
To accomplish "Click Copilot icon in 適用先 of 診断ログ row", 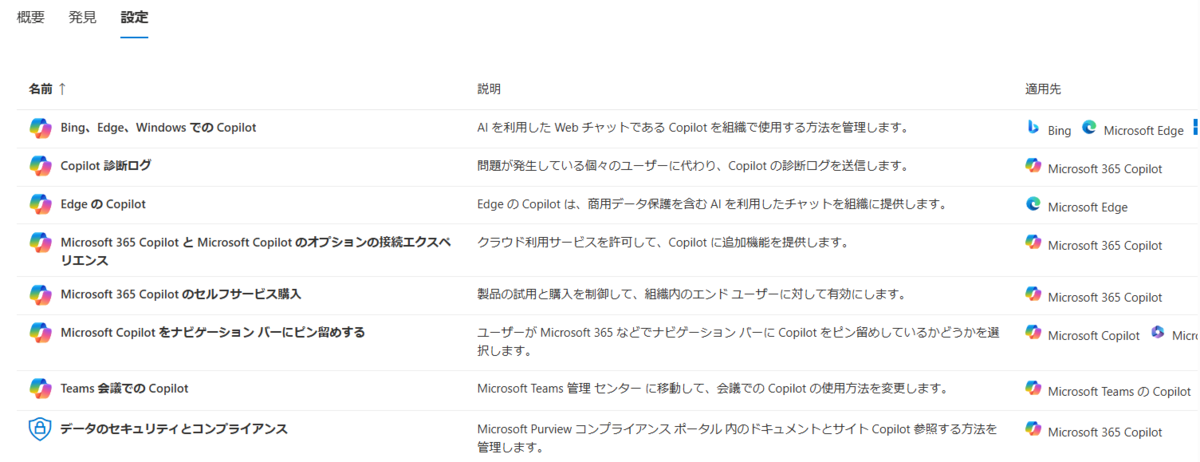I will [x=1033, y=166].
